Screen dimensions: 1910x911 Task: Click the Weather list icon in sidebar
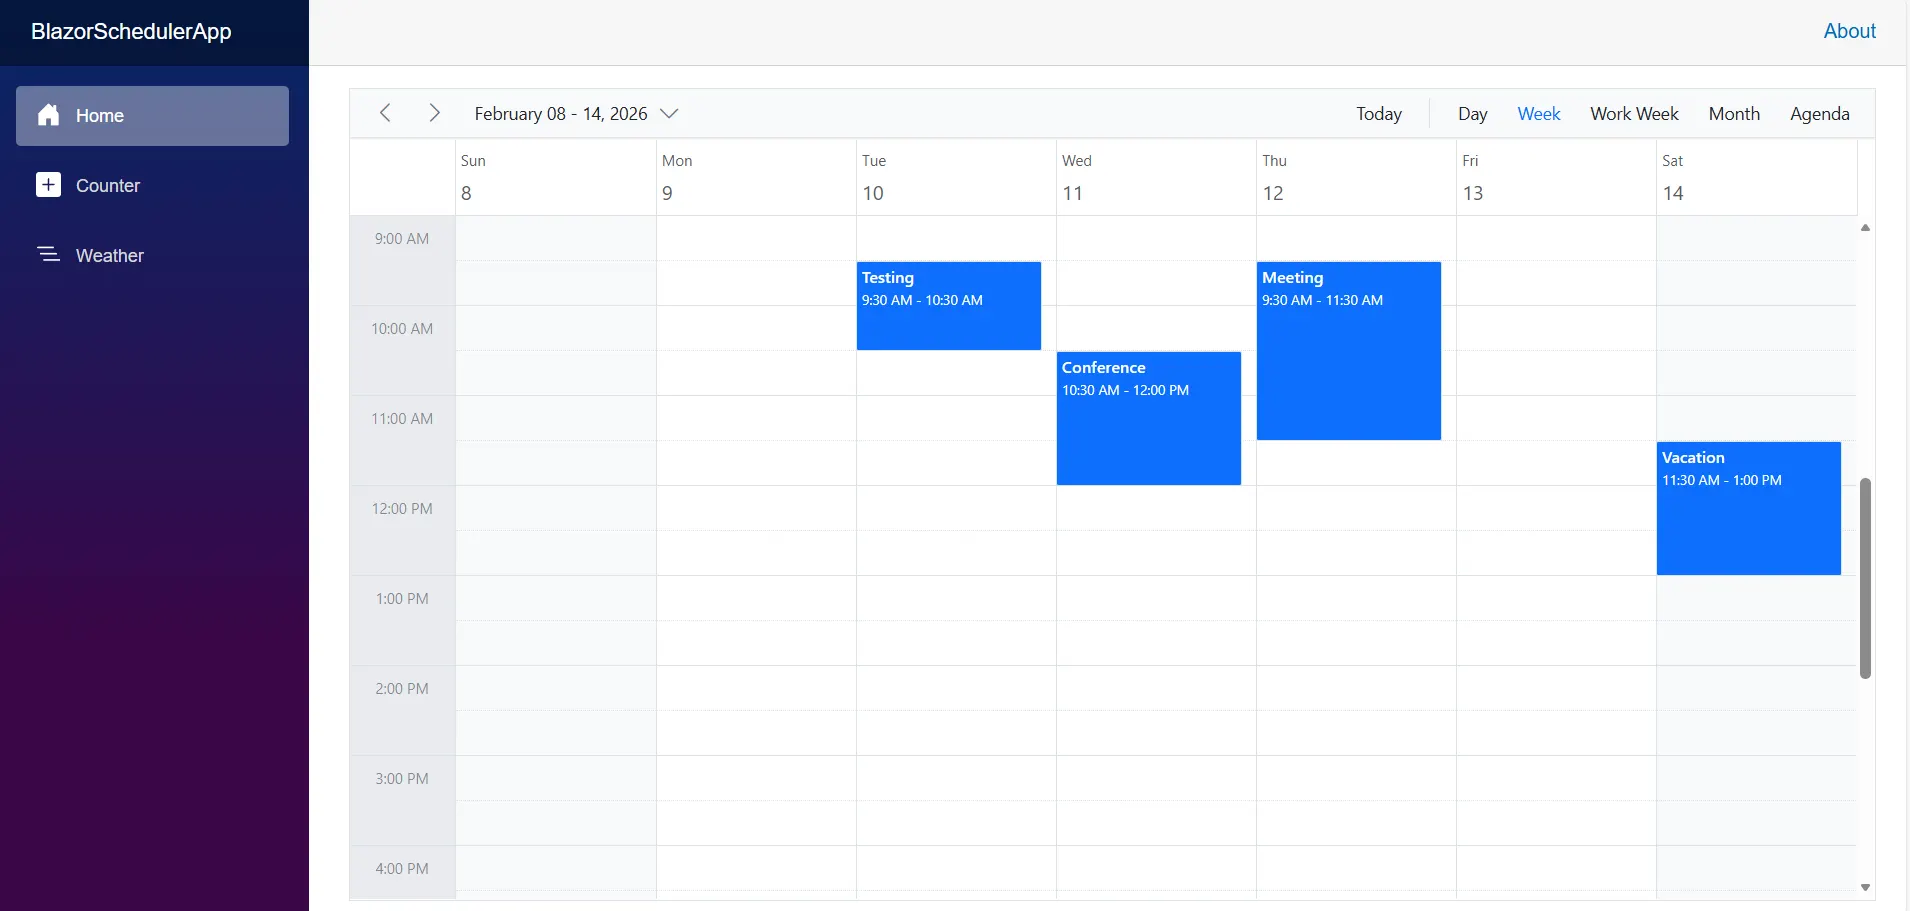click(48, 254)
